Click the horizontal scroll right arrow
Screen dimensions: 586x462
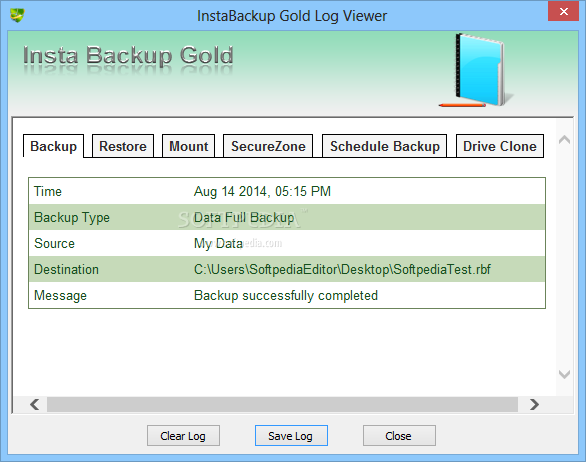click(x=534, y=404)
